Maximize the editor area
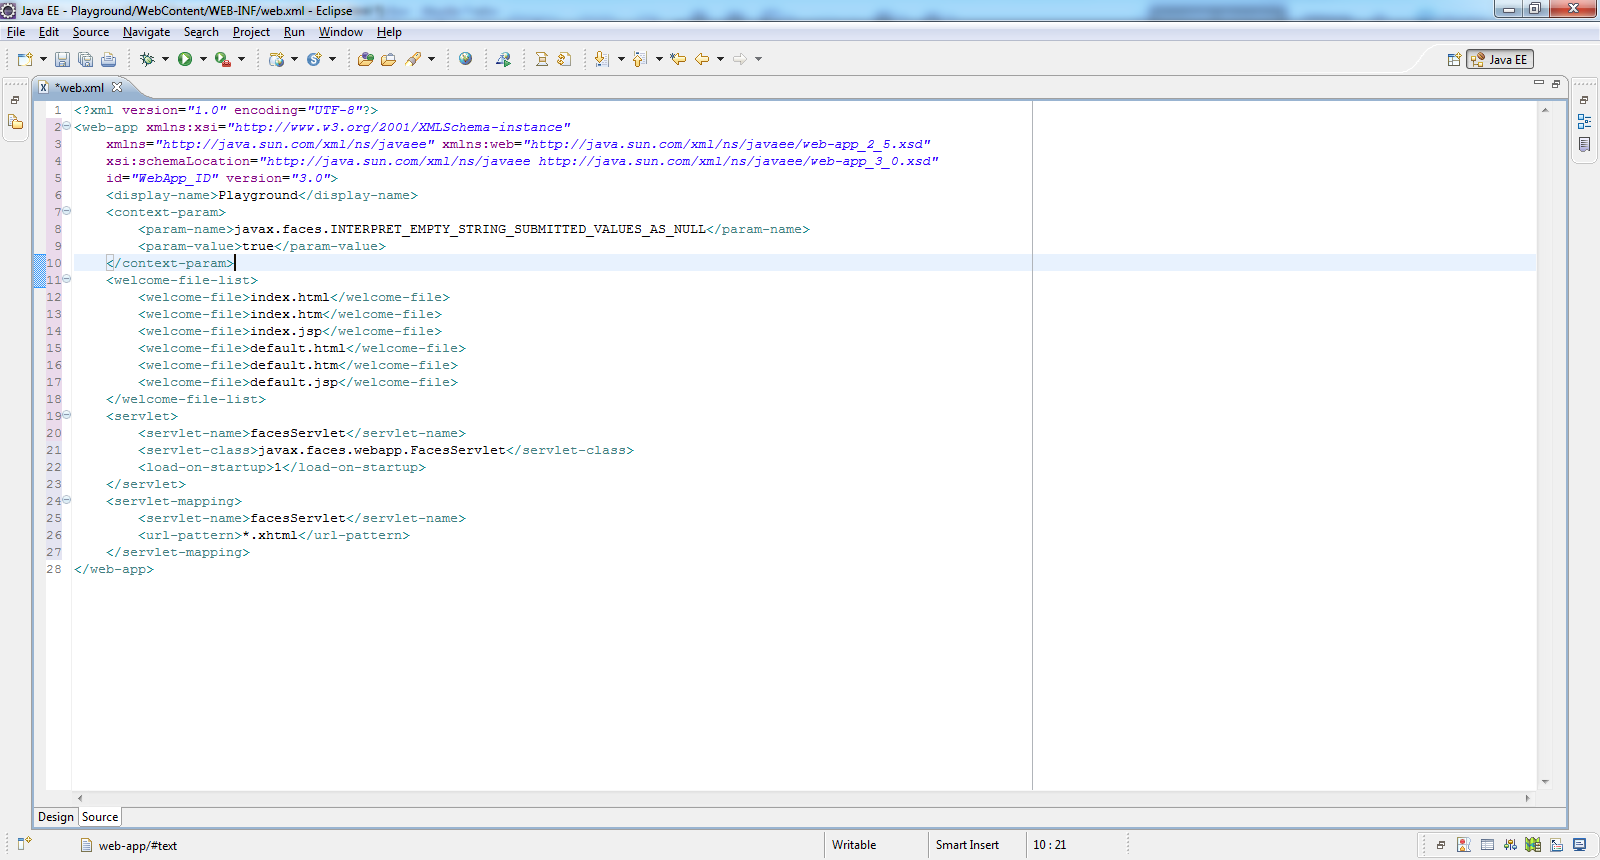Screen dimensions: 1600x860 (x=1556, y=84)
